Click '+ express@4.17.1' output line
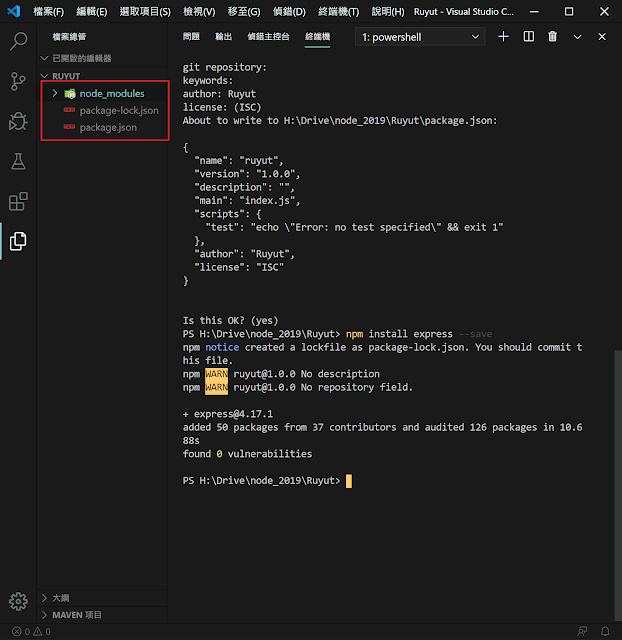 (x=228, y=414)
